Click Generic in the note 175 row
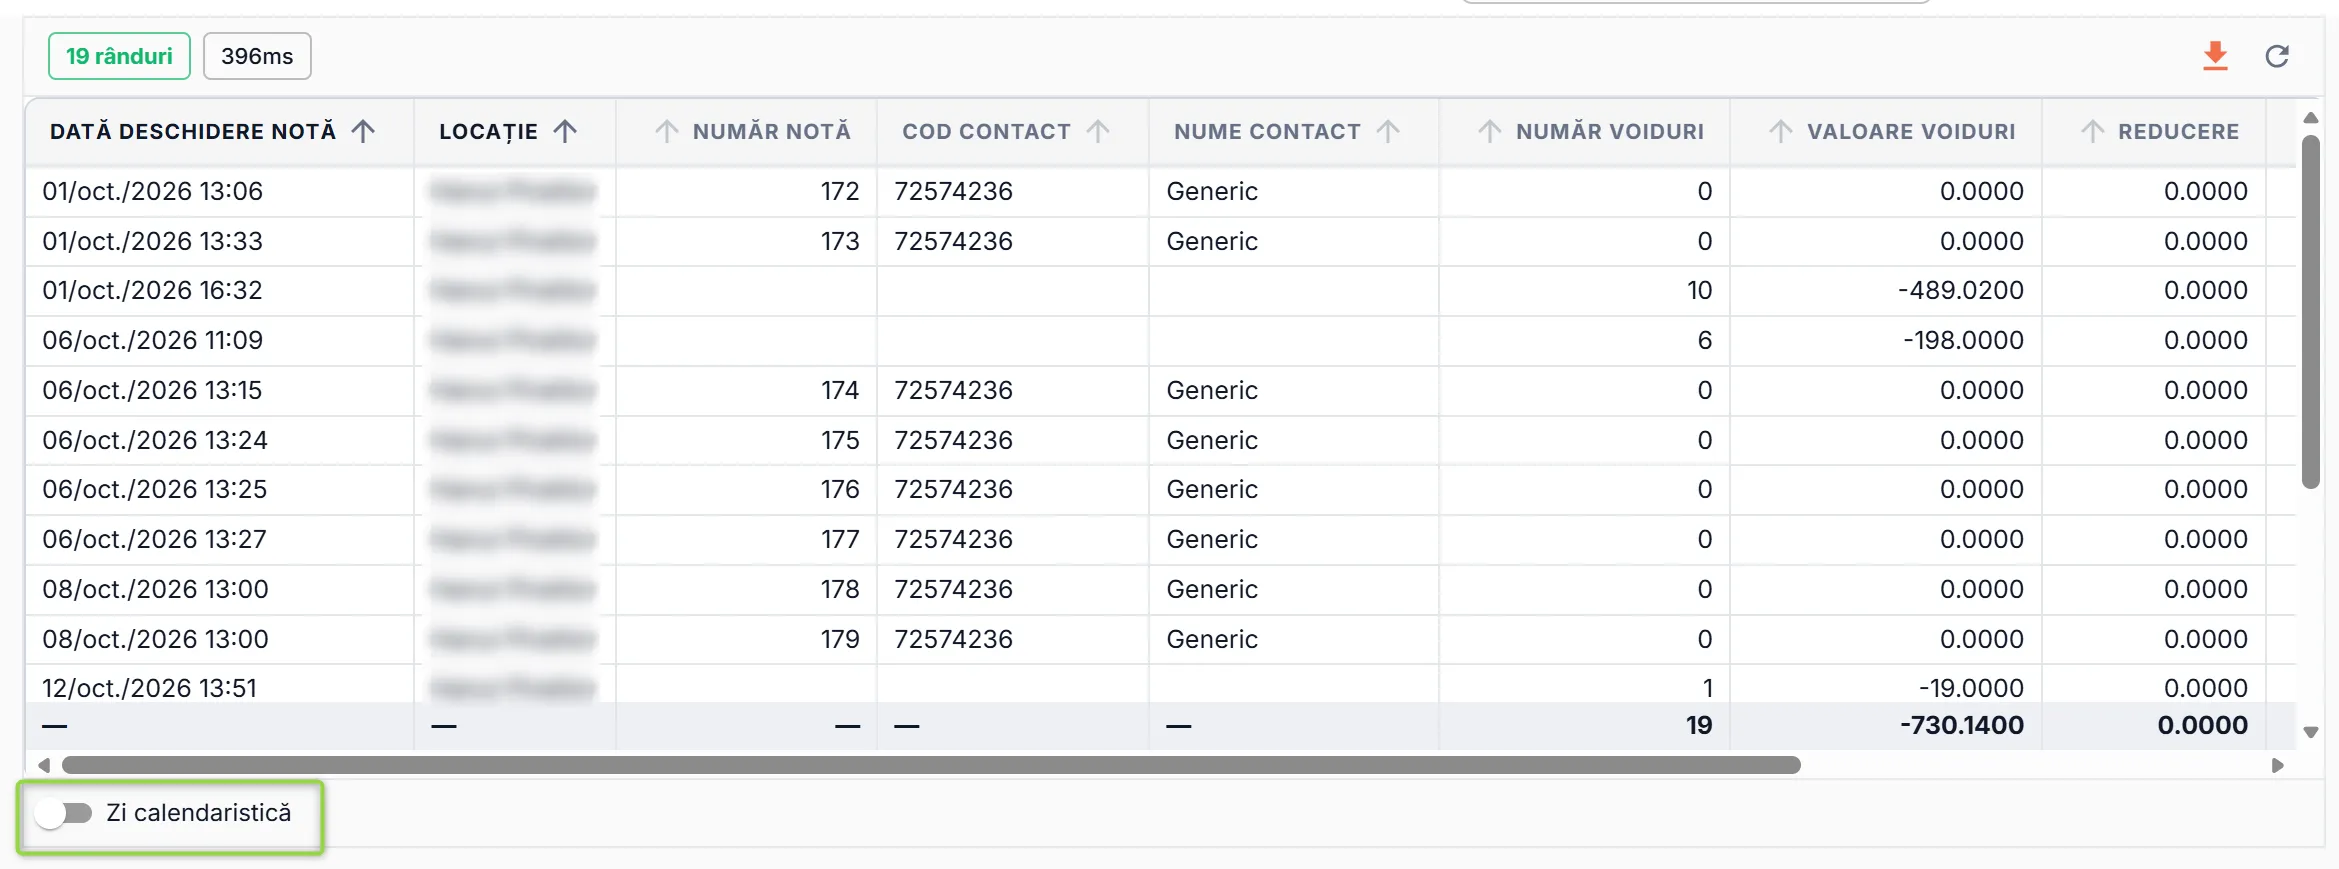2339x869 pixels. pyautogui.click(x=1212, y=440)
